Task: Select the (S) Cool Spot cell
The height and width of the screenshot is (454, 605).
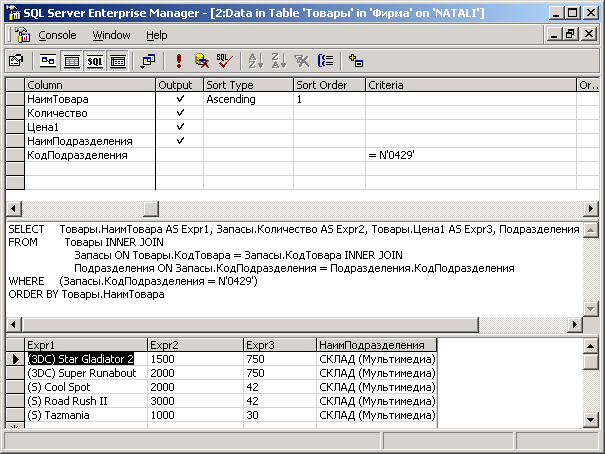Action: click(x=86, y=387)
